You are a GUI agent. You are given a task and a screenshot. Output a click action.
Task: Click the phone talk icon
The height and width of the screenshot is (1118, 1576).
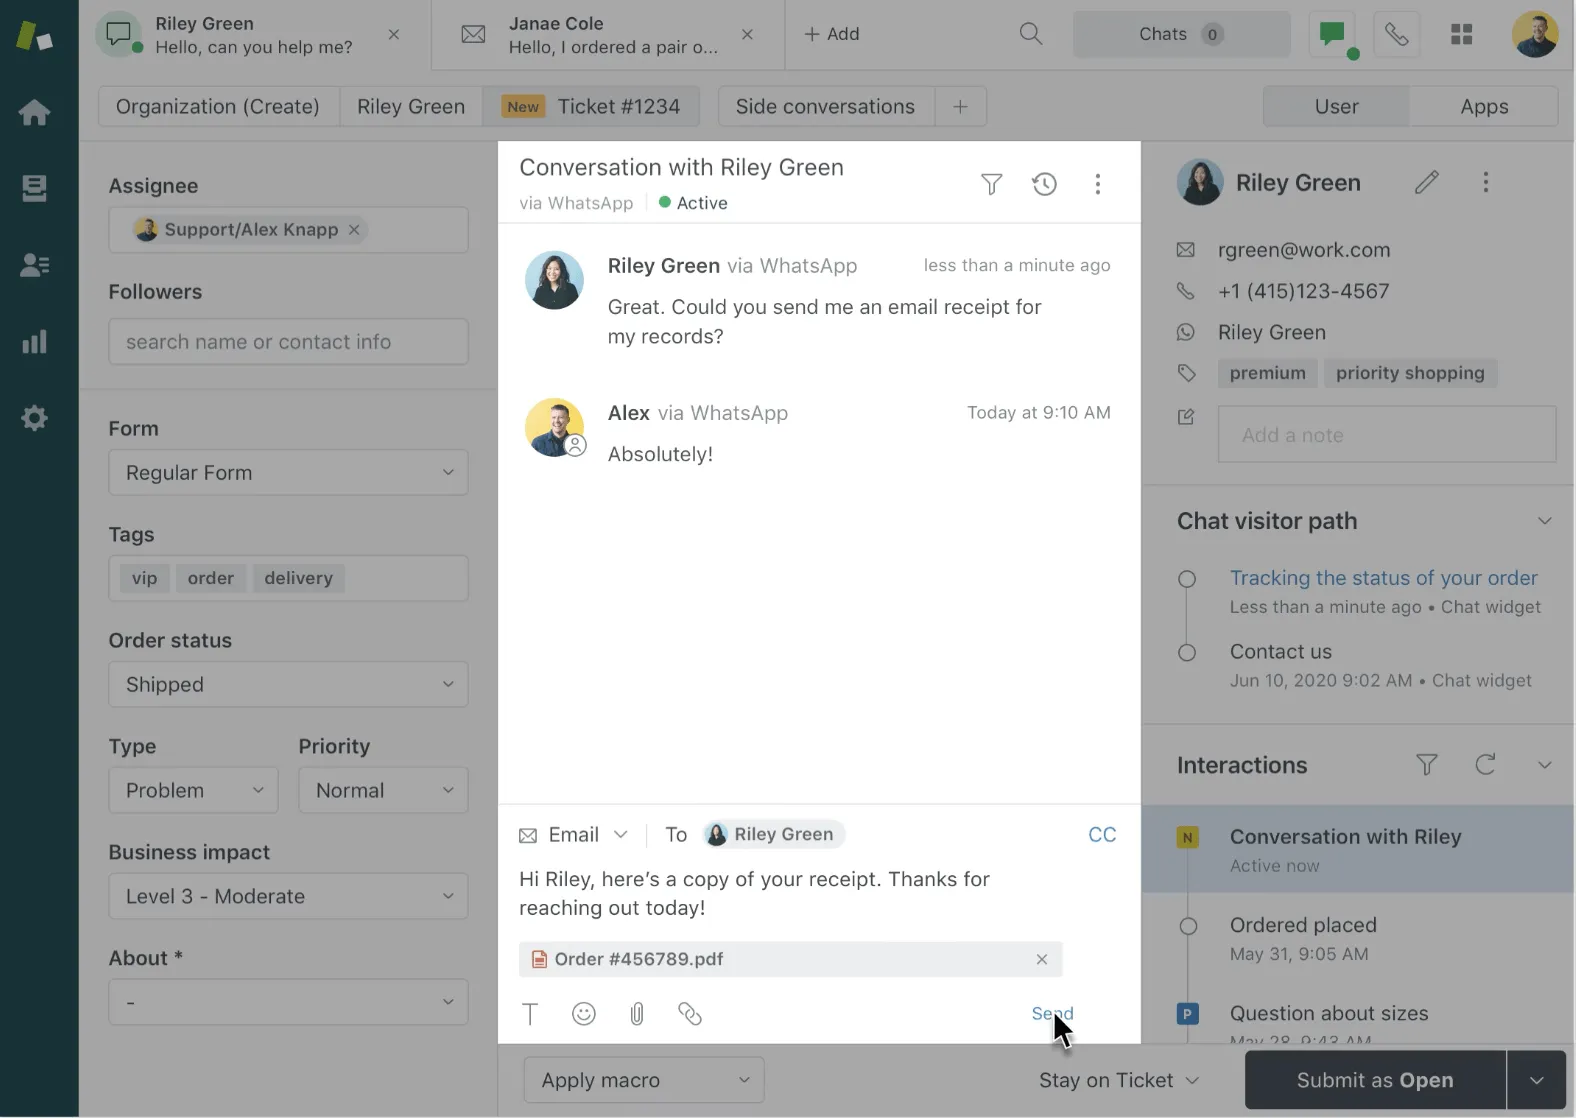[1396, 35]
